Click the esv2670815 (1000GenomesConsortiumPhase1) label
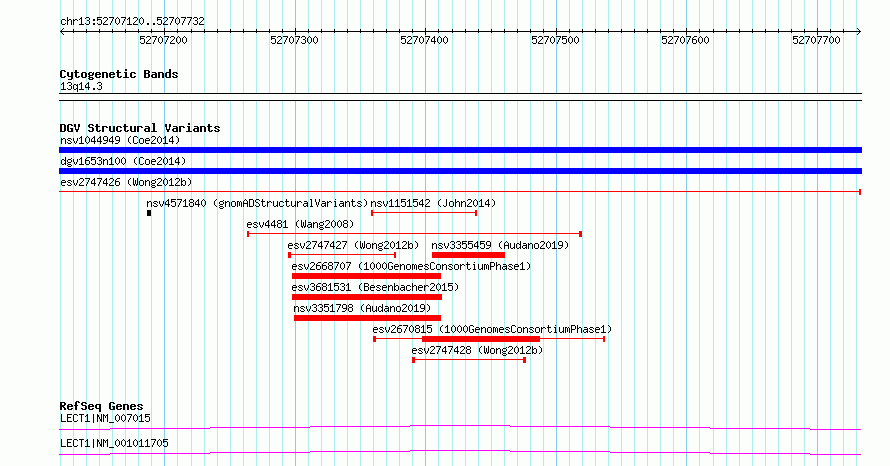Image resolution: width=890 pixels, height=466 pixels. [492, 329]
